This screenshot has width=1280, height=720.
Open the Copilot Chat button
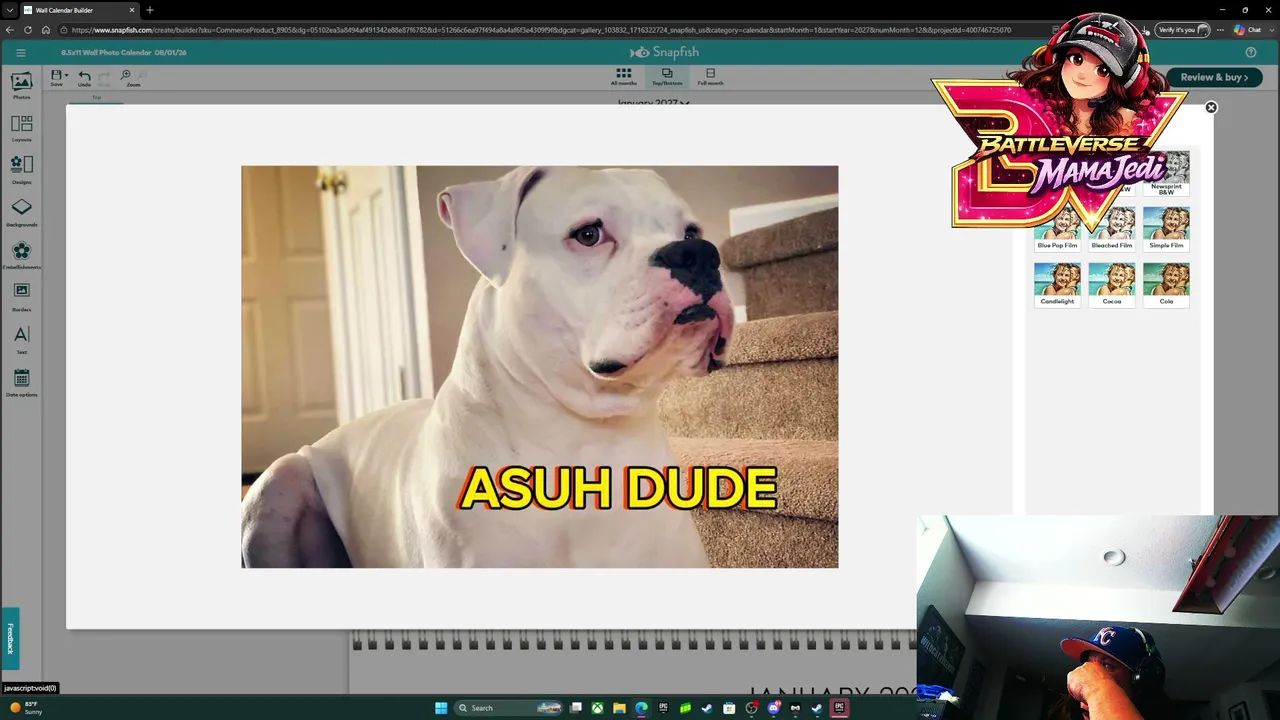(1247, 30)
